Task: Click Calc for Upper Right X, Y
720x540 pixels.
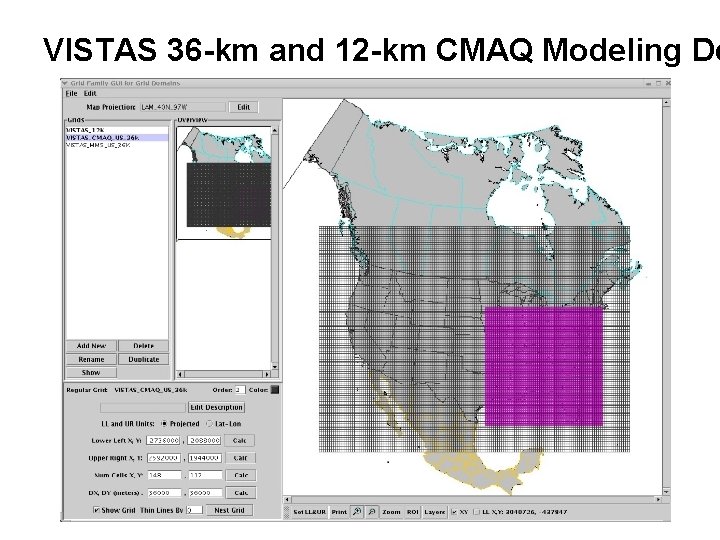Action: (240, 458)
